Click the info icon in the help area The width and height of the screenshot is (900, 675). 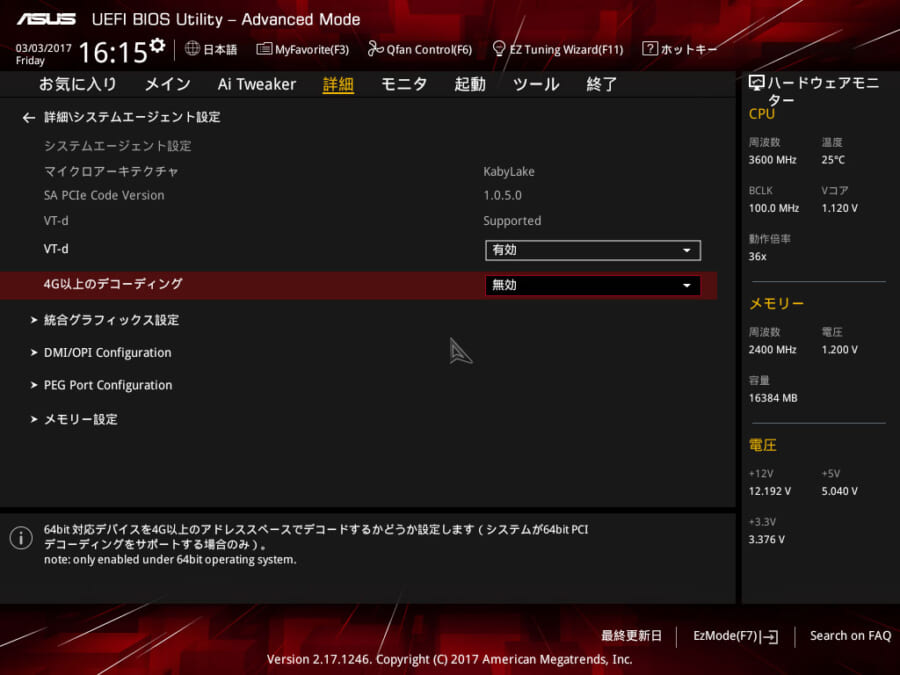[21, 538]
